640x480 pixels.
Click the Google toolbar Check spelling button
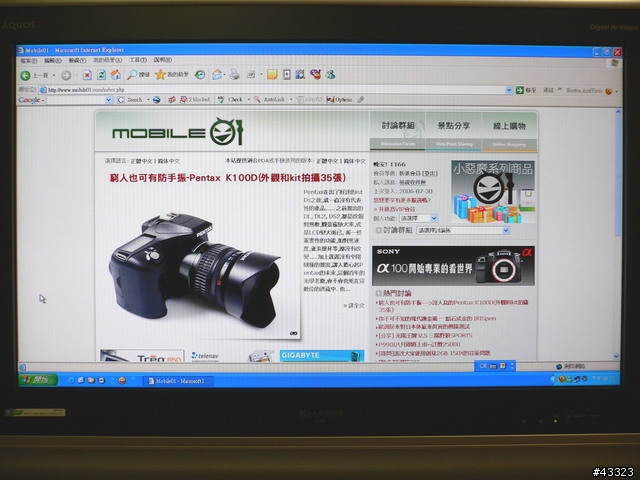click(x=231, y=99)
